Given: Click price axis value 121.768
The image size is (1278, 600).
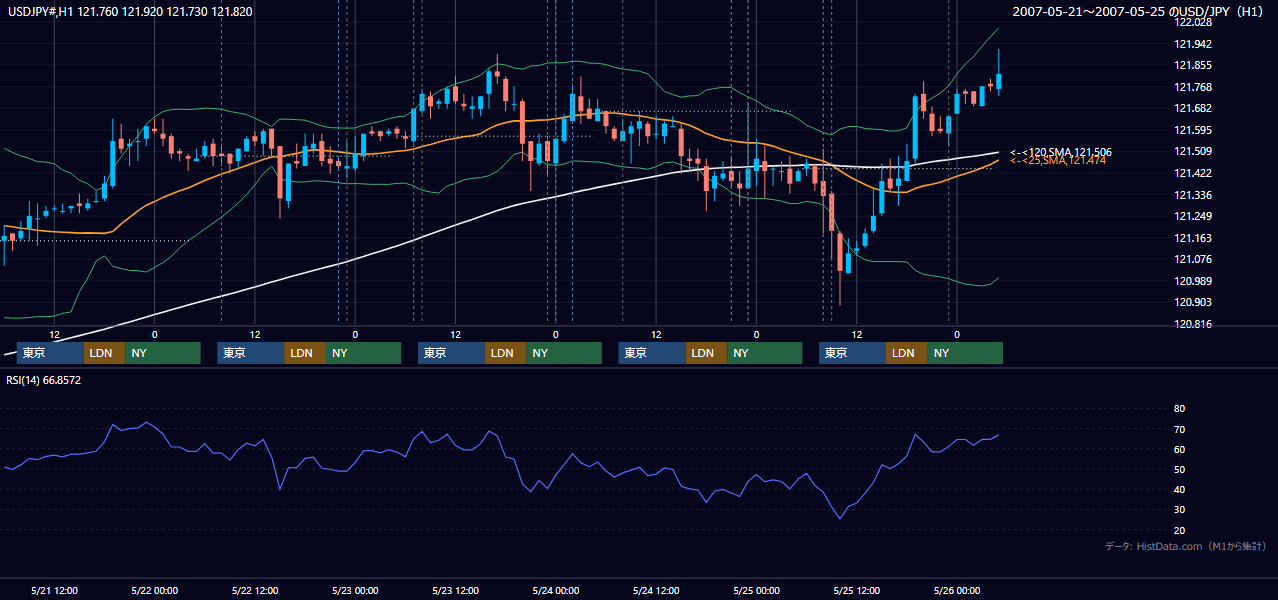Looking at the screenshot, I should (1191, 87).
